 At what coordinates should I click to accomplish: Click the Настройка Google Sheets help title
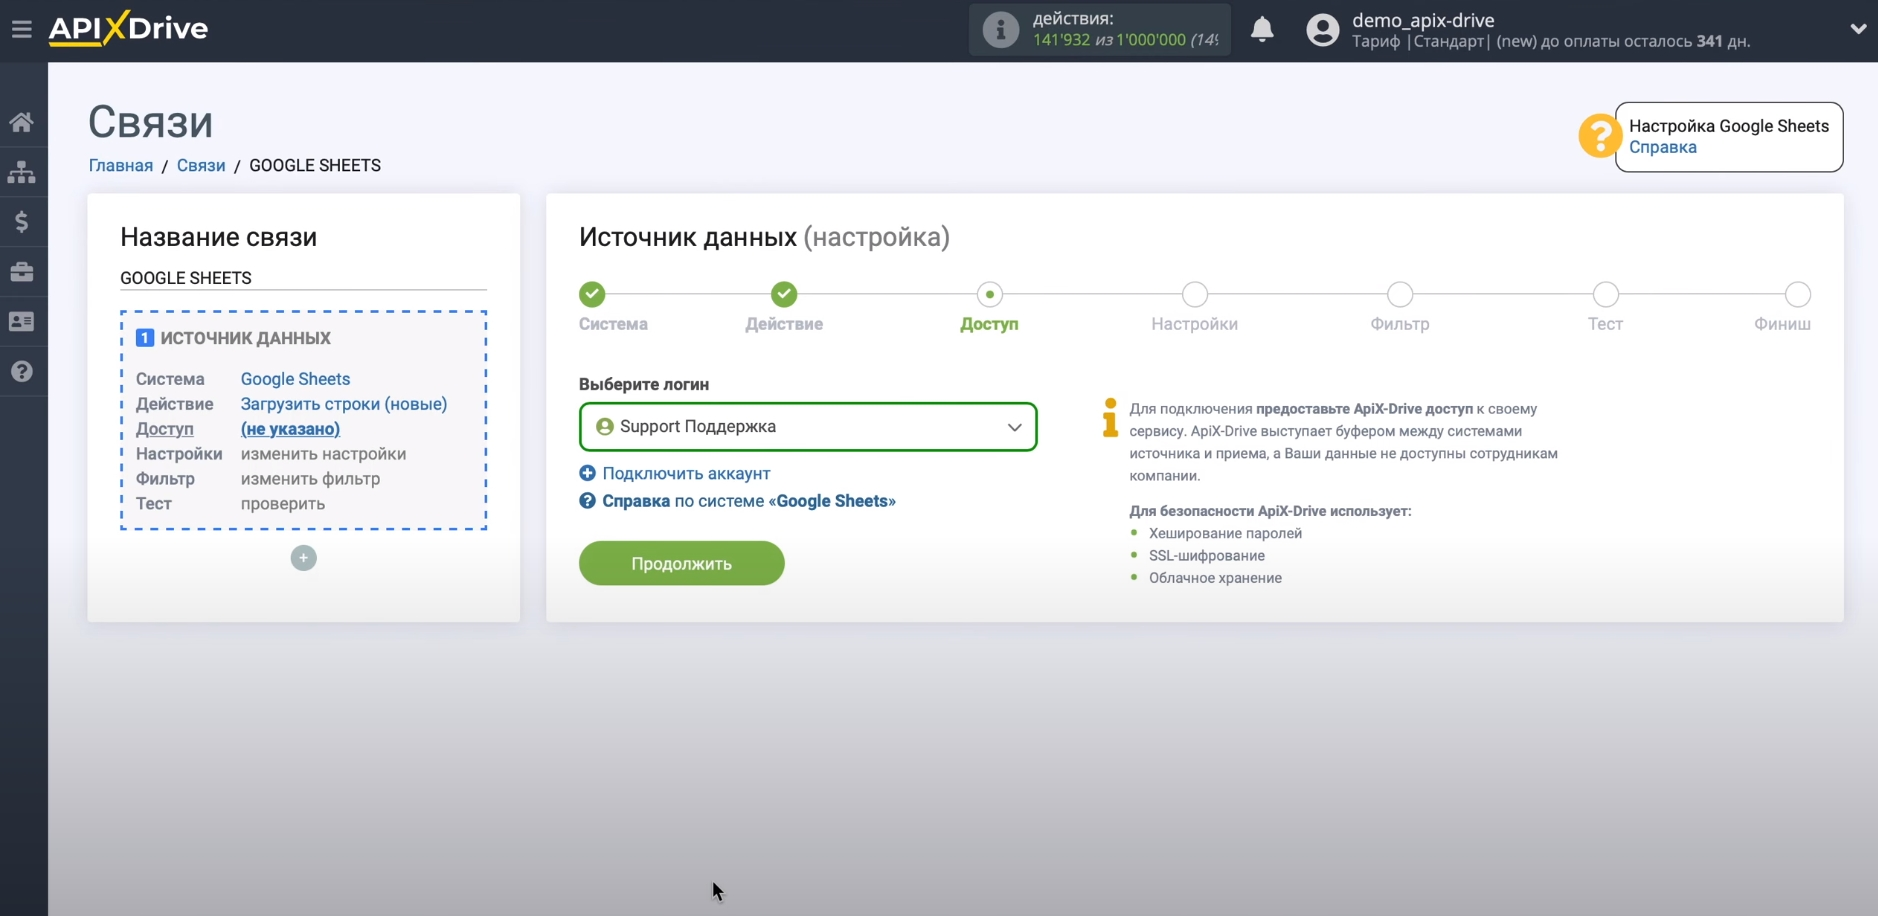(1729, 126)
